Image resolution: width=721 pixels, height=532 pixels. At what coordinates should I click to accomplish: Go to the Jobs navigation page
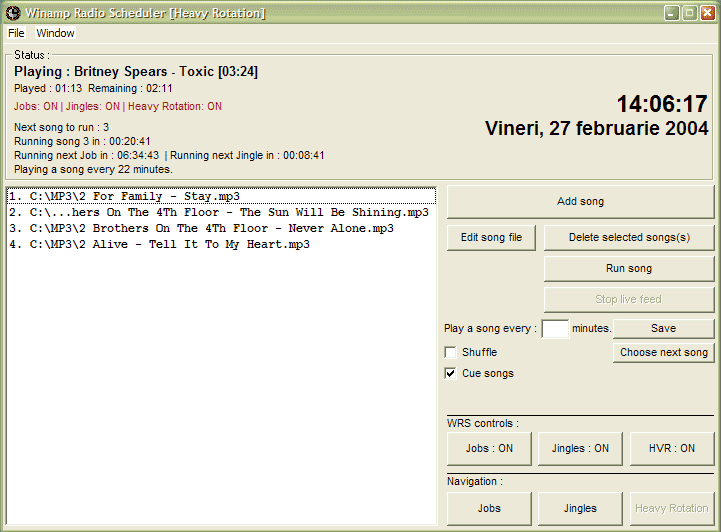pyautogui.click(x=489, y=508)
